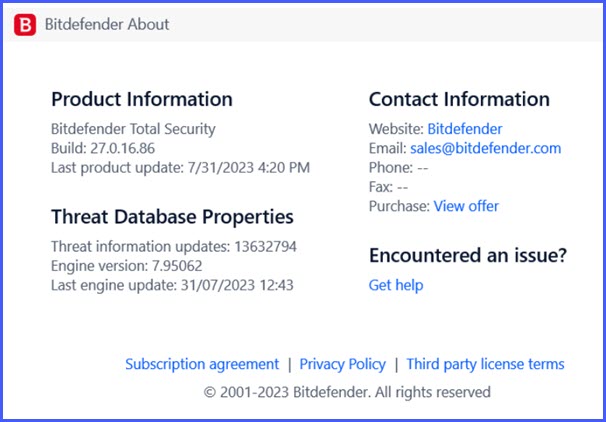View Third party license terms
The width and height of the screenshot is (606, 422).
pyautogui.click(x=485, y=364)
